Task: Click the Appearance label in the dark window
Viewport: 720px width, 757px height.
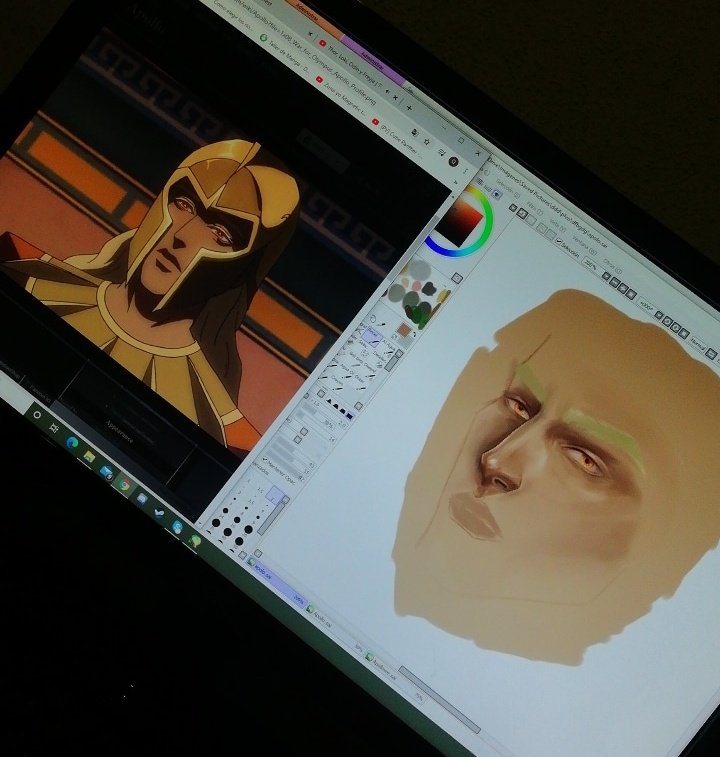Action: [119, 430]
